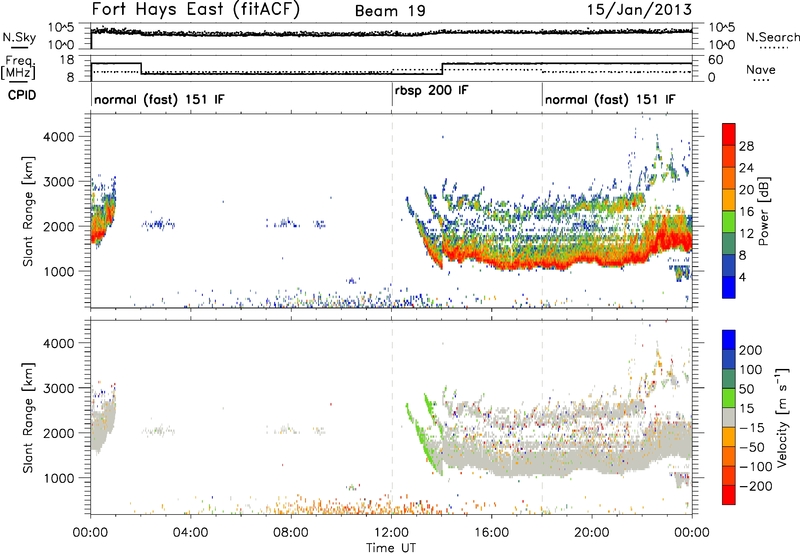Click the '4000' tick of power panel
The height and width of the screenshot is (554, 800).
tap(59, 137)
